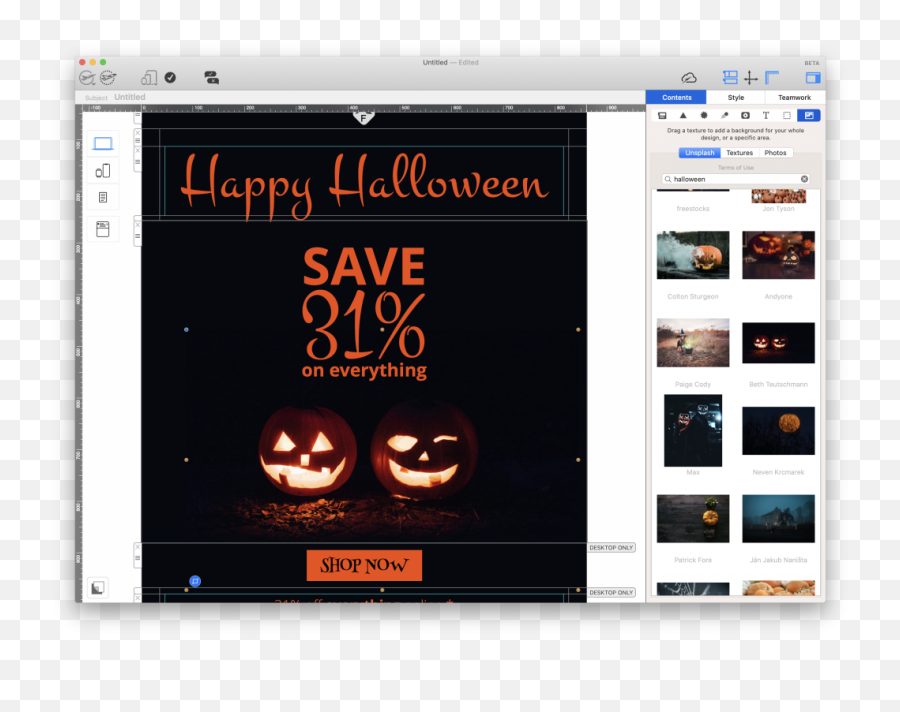900x712 pixels.
Task: Switch to mobile devices view
Action: pyautogui.click(x=103, y=171)
